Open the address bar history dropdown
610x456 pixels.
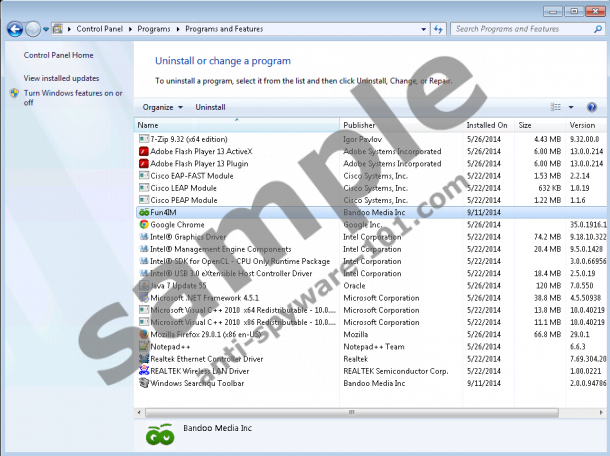point(424,29)
